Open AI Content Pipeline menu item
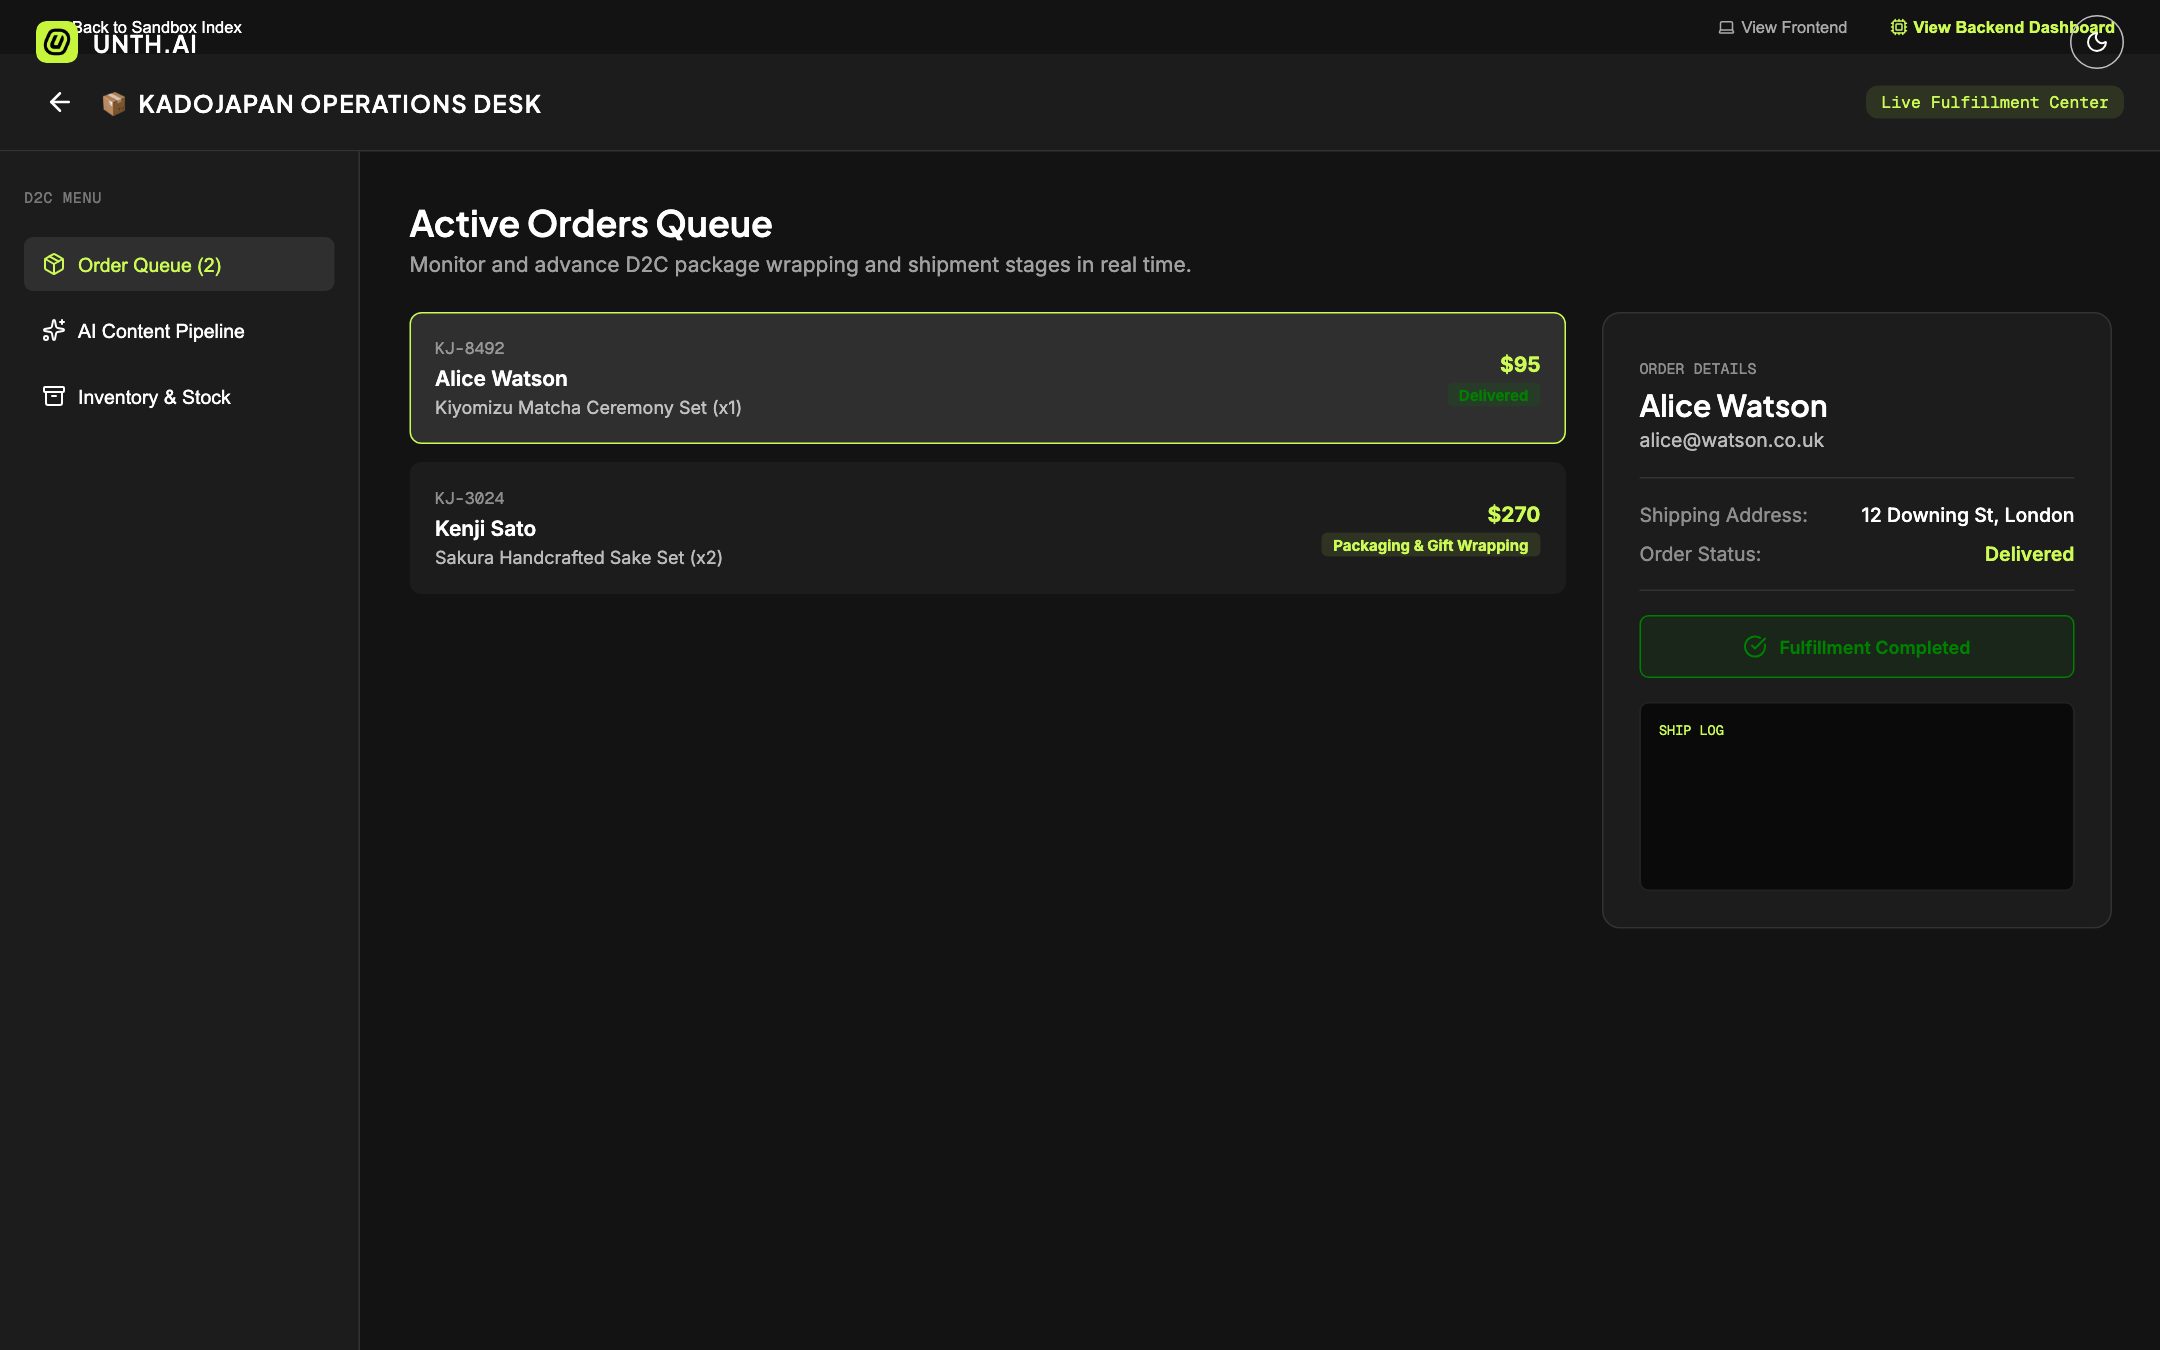 pyautogui.click(x=179, y=330)
